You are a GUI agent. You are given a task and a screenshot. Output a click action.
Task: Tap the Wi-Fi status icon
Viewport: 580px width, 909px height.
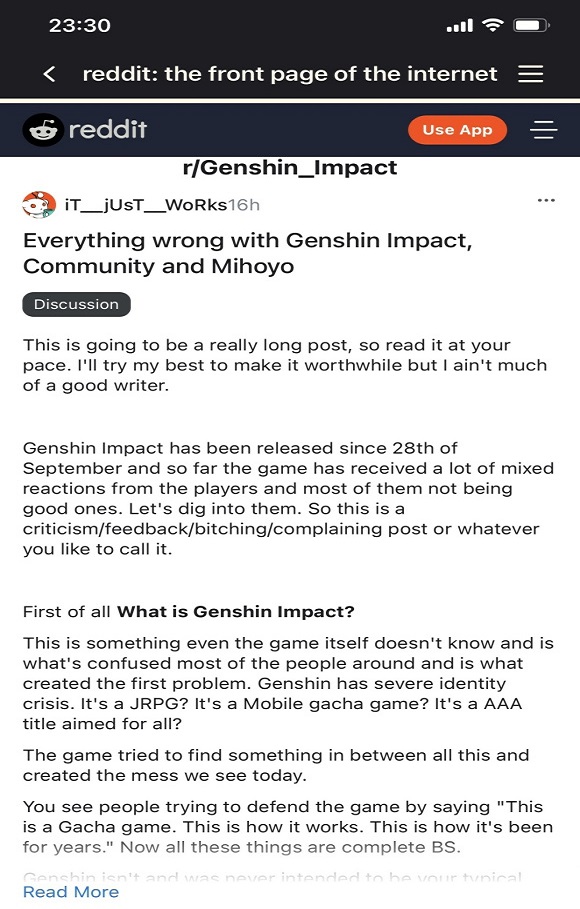(493, 25)
